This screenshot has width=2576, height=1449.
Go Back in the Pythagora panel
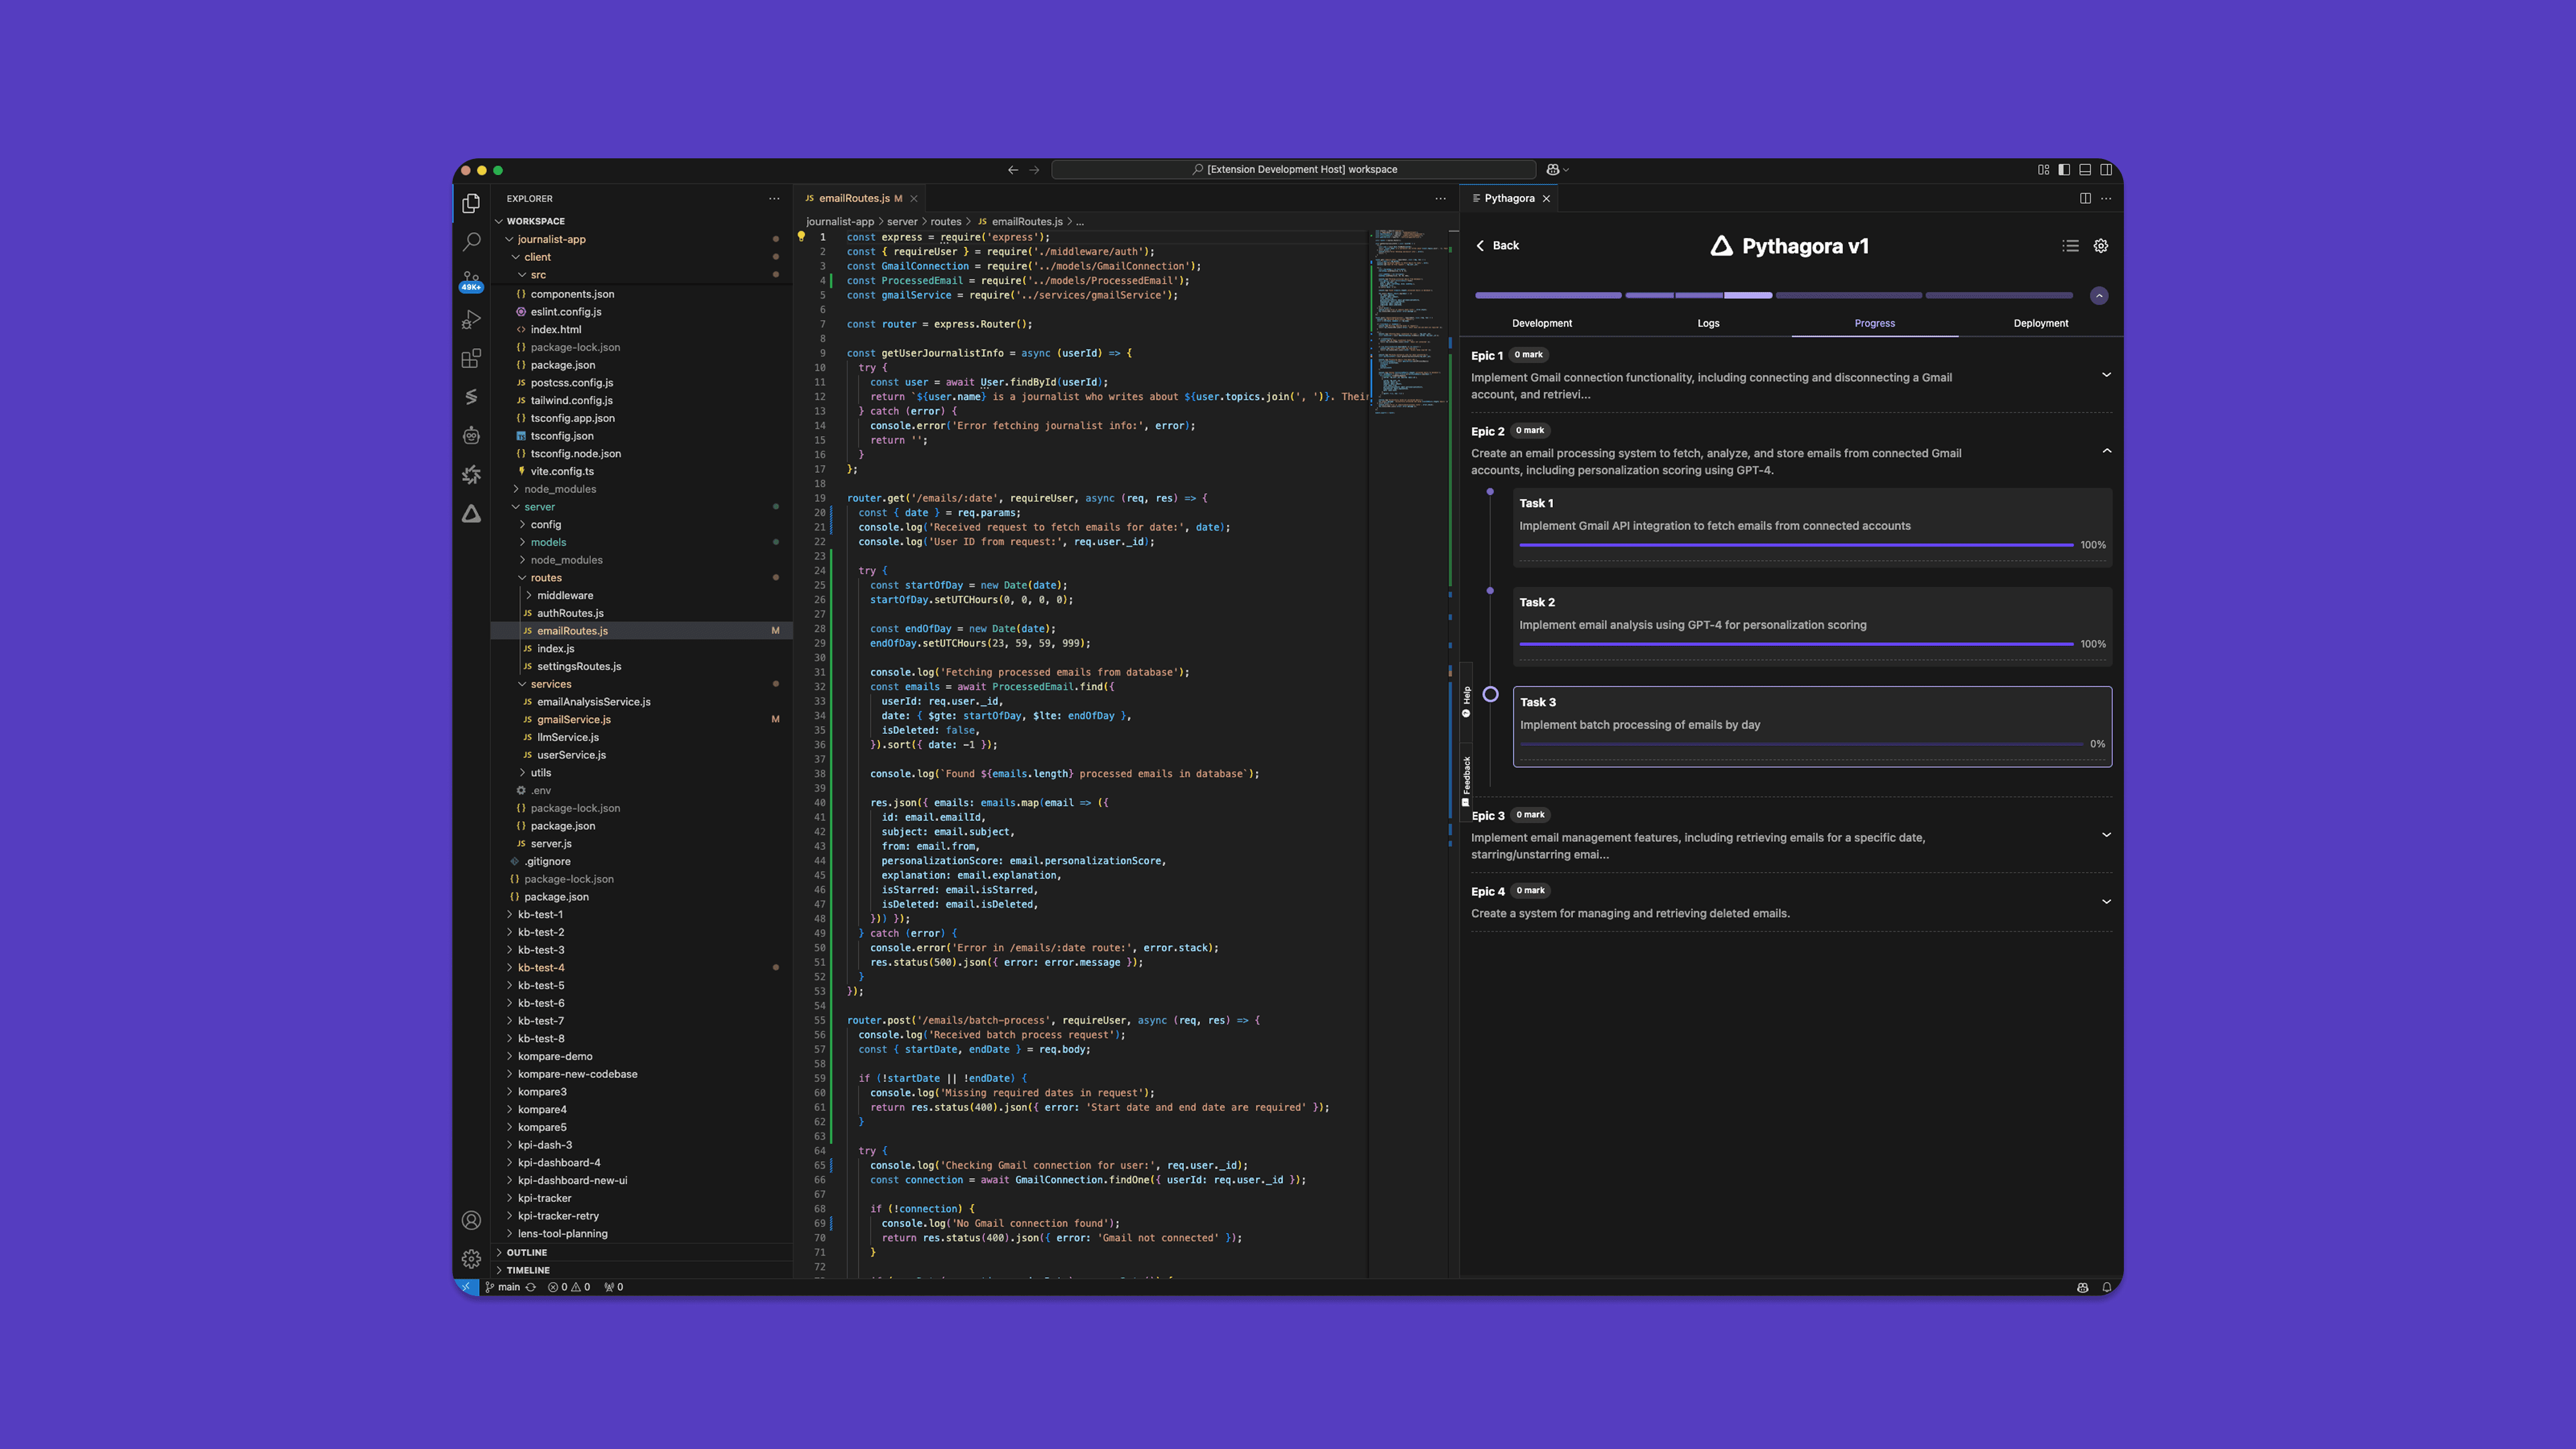(1497, 246)
